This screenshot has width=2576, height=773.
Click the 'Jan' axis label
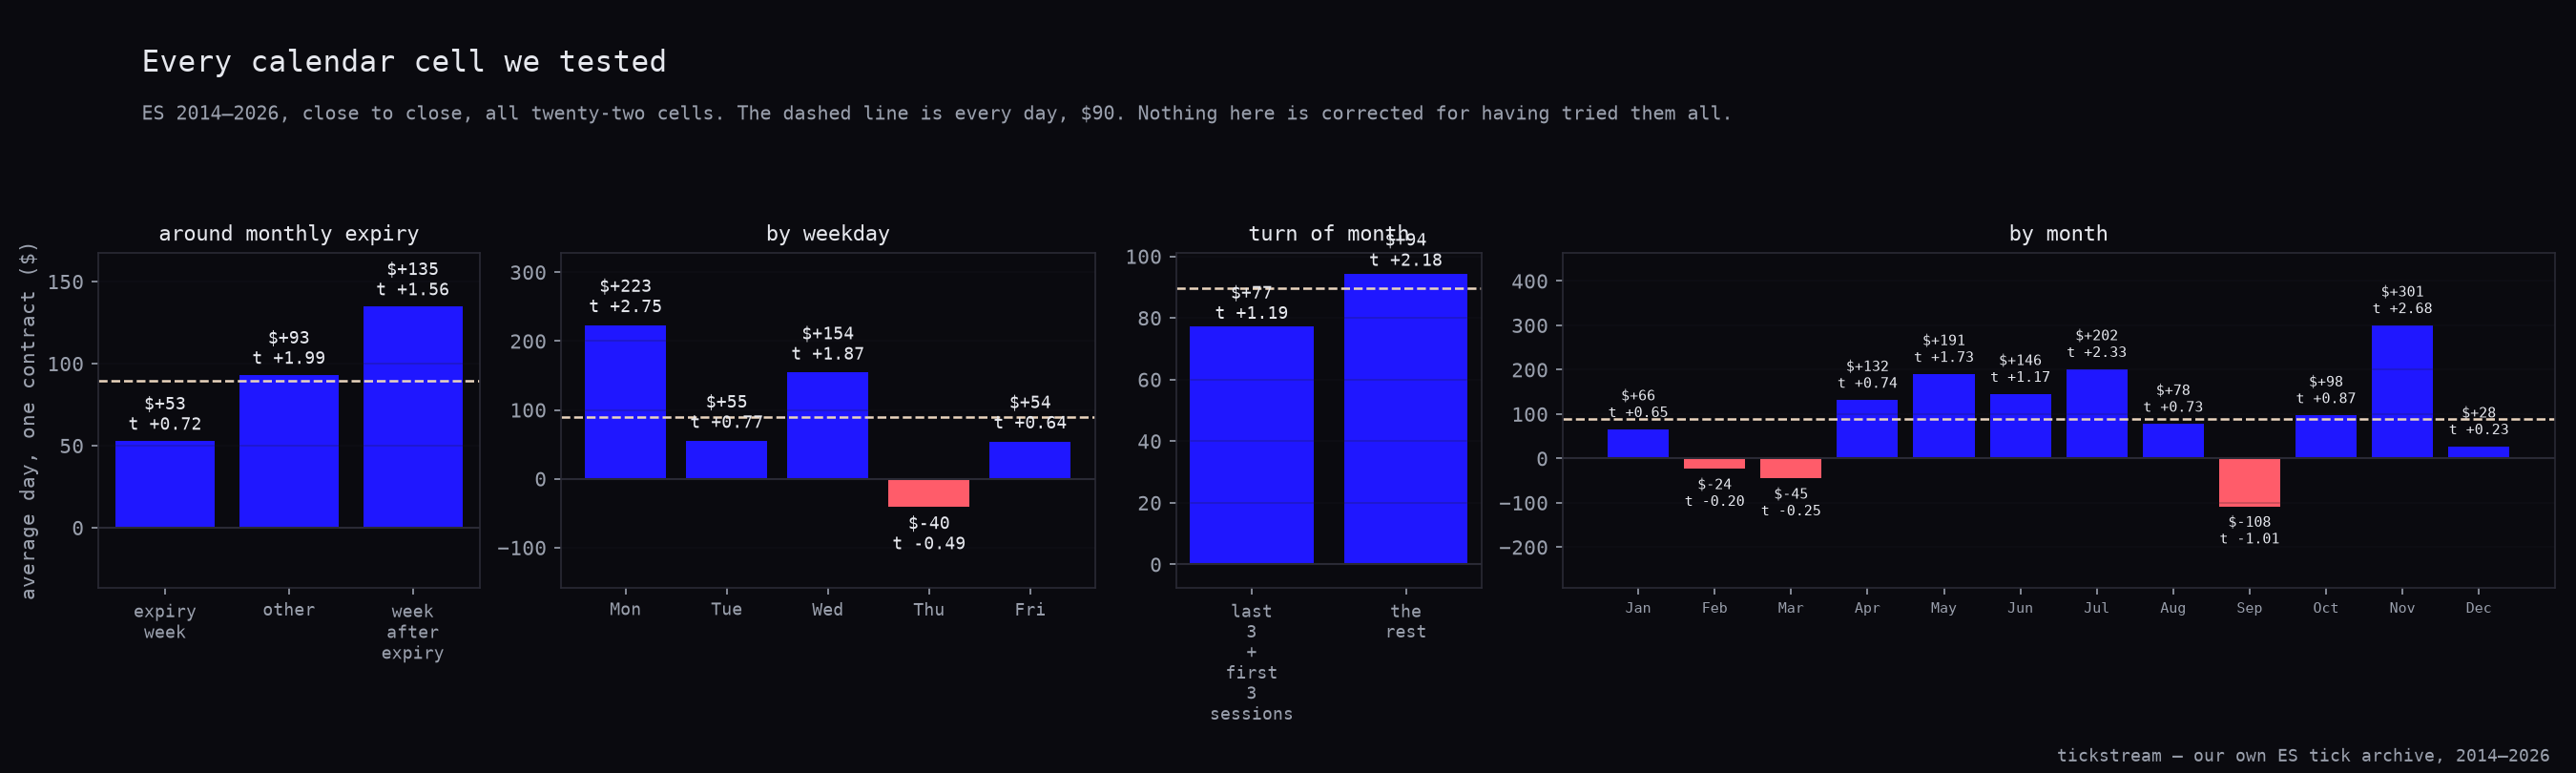(1638, 608)
